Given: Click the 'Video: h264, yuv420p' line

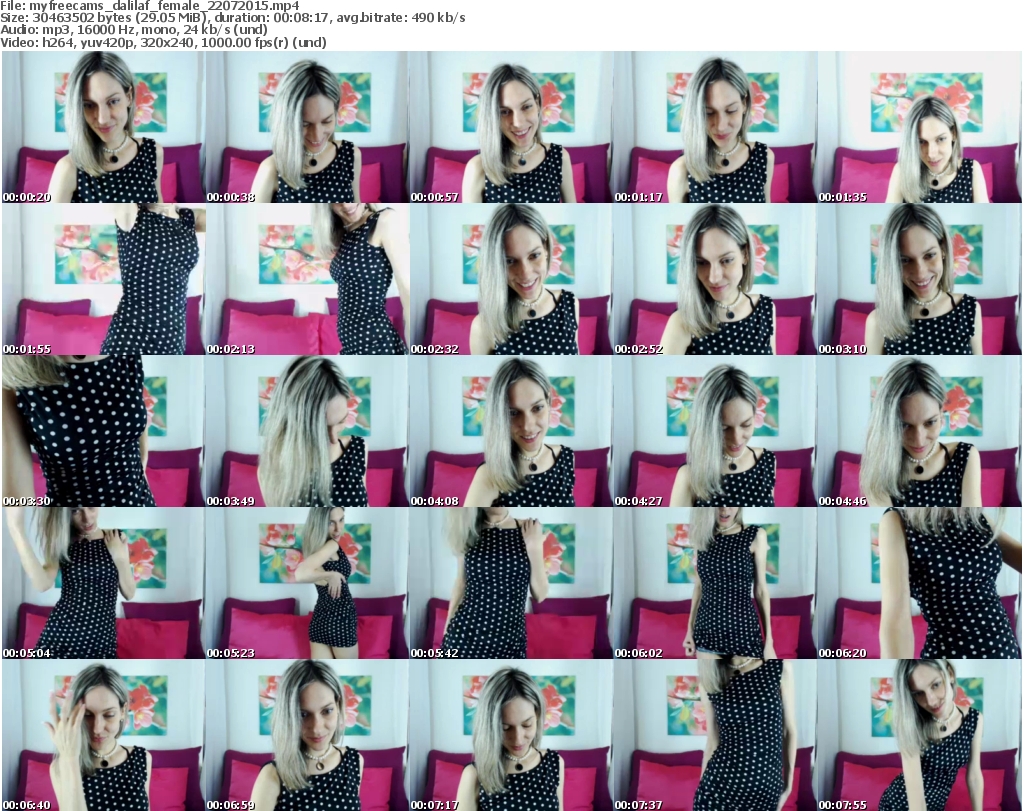Looking at the screenshot, I should point(163,42).
